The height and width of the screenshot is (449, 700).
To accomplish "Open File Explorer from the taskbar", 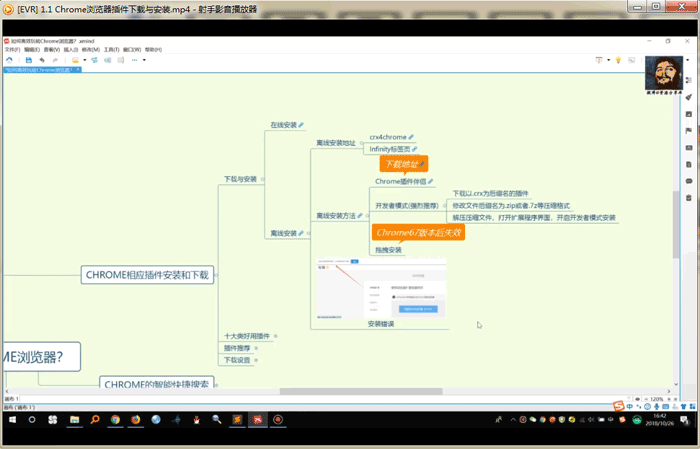I will click(x=75, y=420).
